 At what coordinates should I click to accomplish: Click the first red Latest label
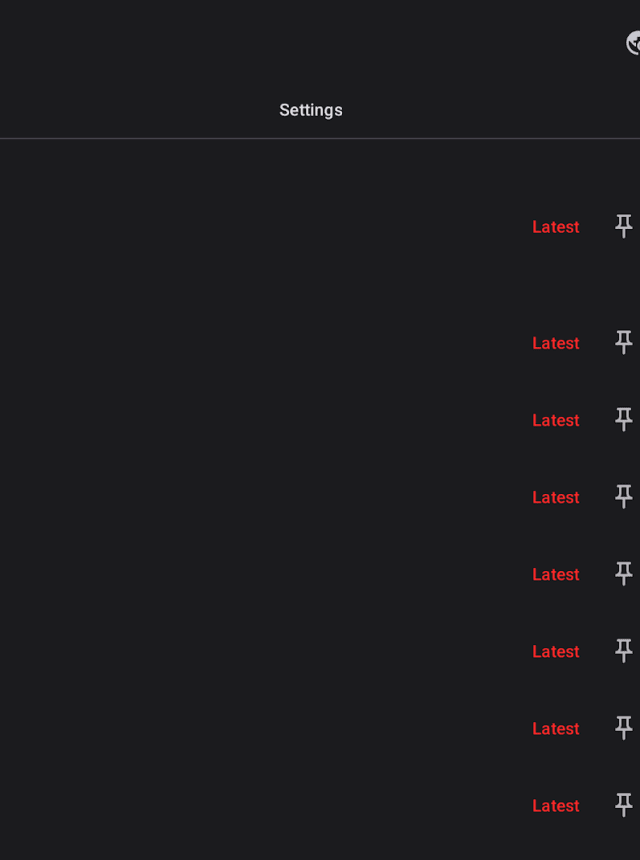click(x=555, y=227)
